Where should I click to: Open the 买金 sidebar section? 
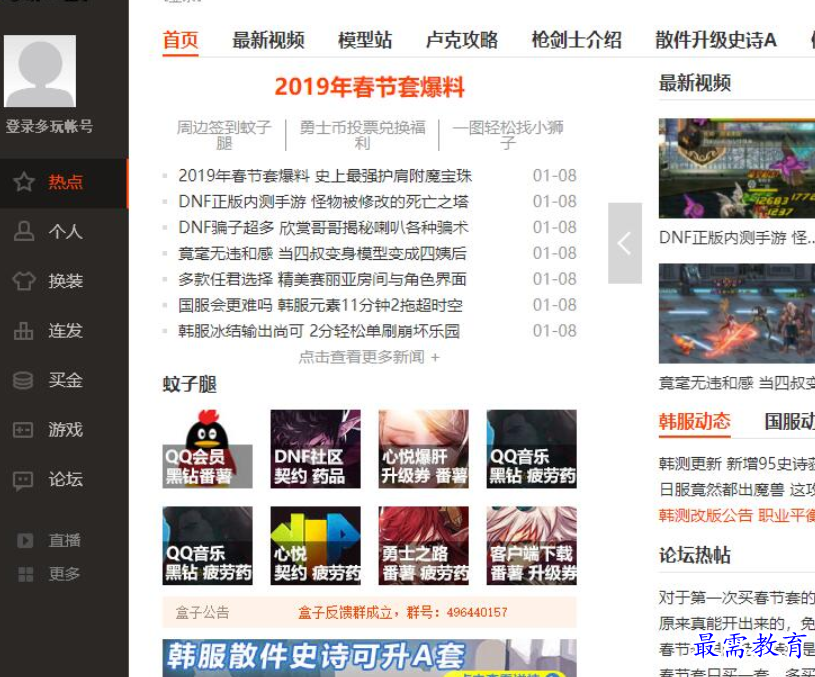pos(63,380)
